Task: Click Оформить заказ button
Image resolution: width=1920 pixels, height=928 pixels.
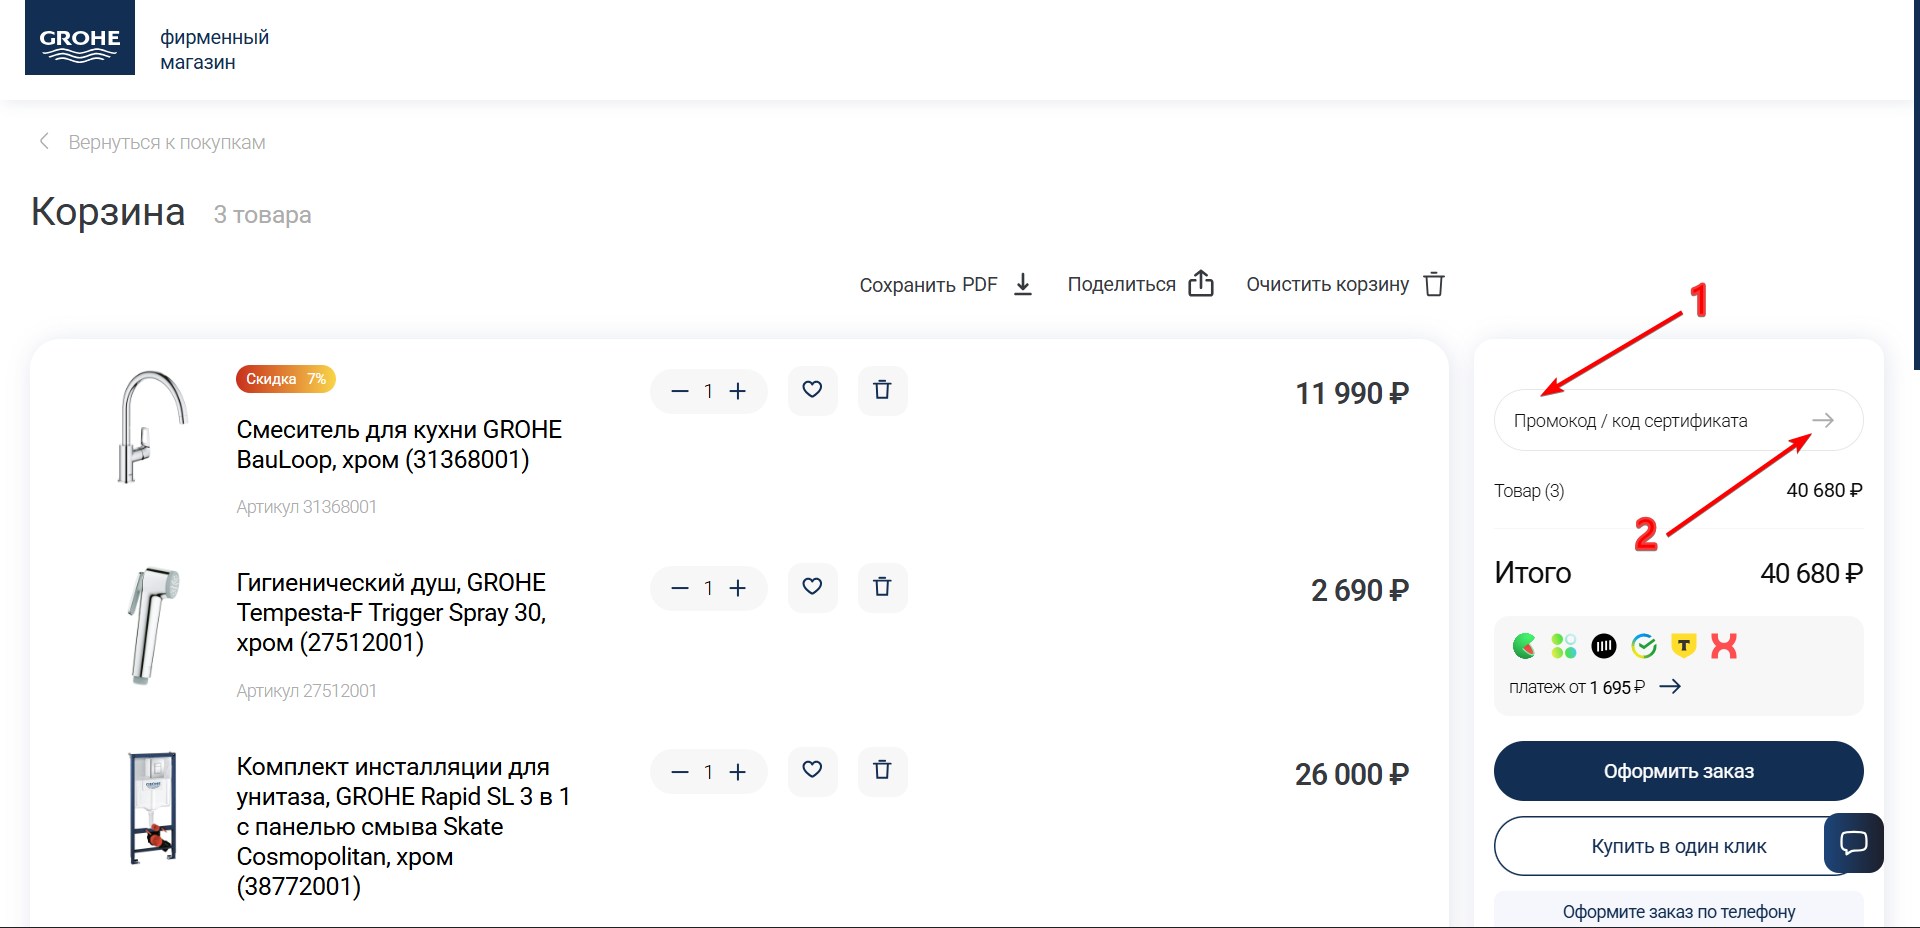Action: (1678, 771)
